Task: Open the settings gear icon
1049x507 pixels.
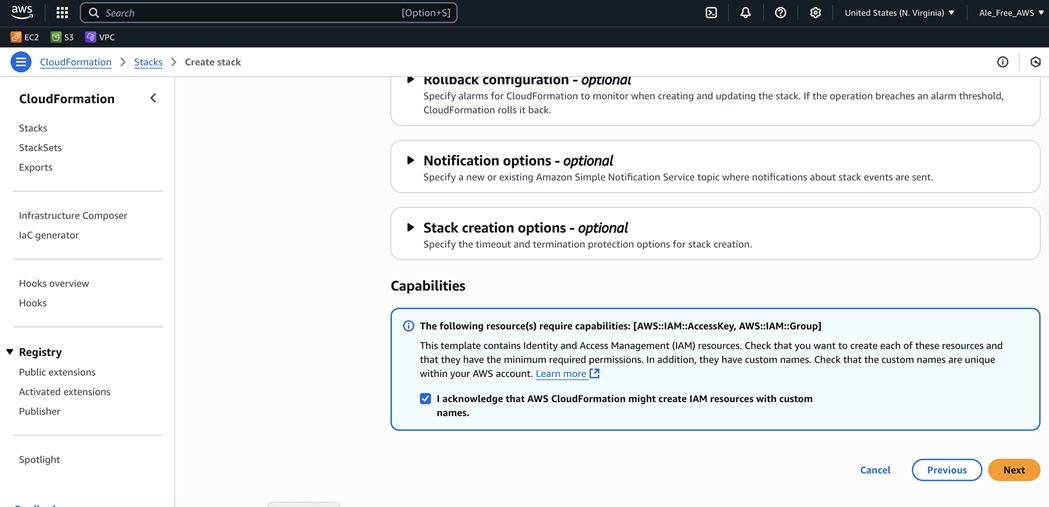Action: [815, 13]
